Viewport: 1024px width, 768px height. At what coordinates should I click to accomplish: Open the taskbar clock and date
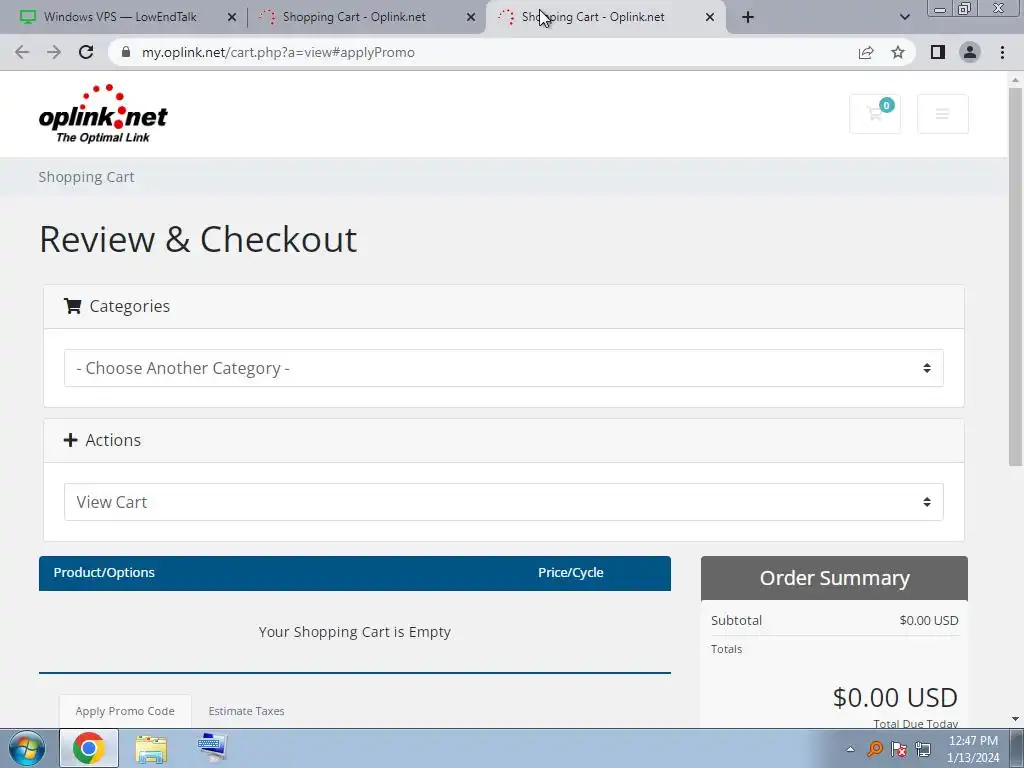coord(973,749)
